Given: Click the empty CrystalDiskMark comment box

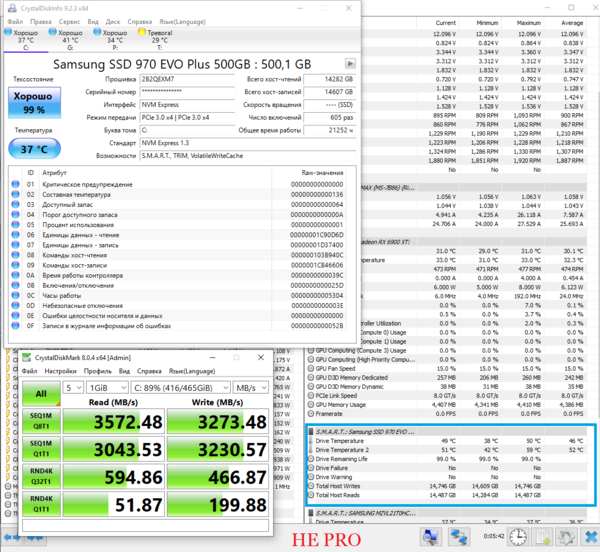Looking at the screenshot, I should 145,525.
